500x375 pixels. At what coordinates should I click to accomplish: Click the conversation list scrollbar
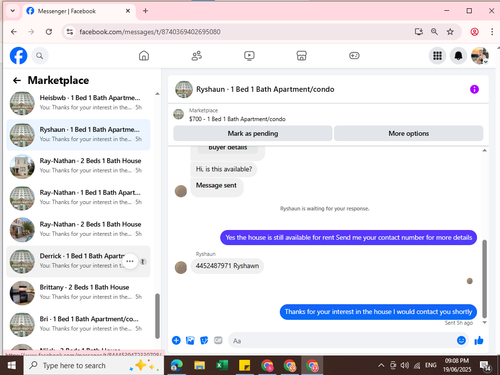[x=157, y=316]
